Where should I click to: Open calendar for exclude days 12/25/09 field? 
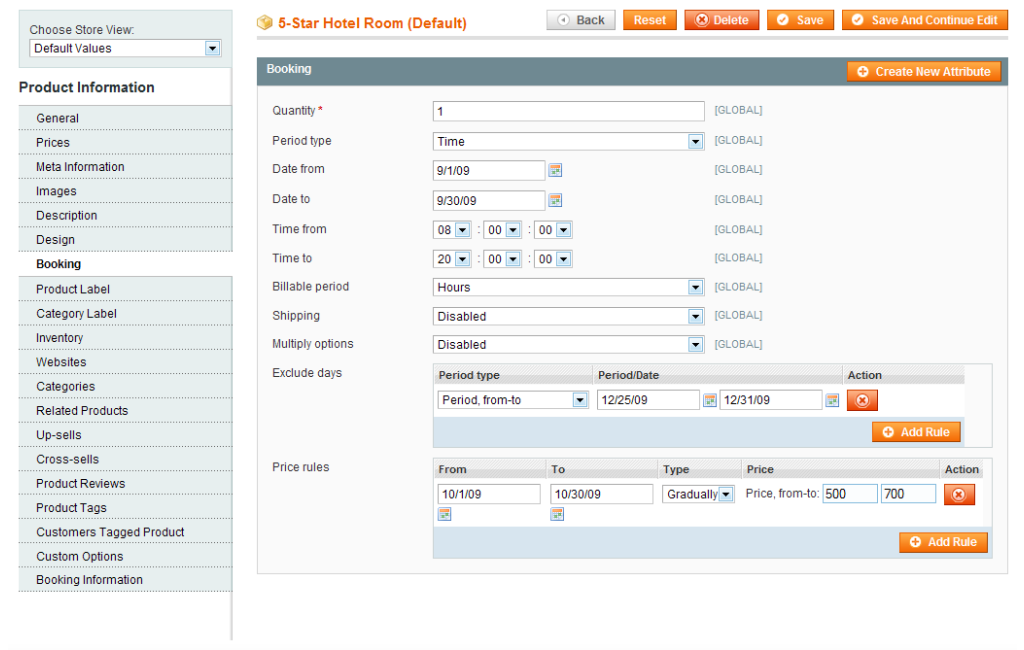tap(709, 400)
